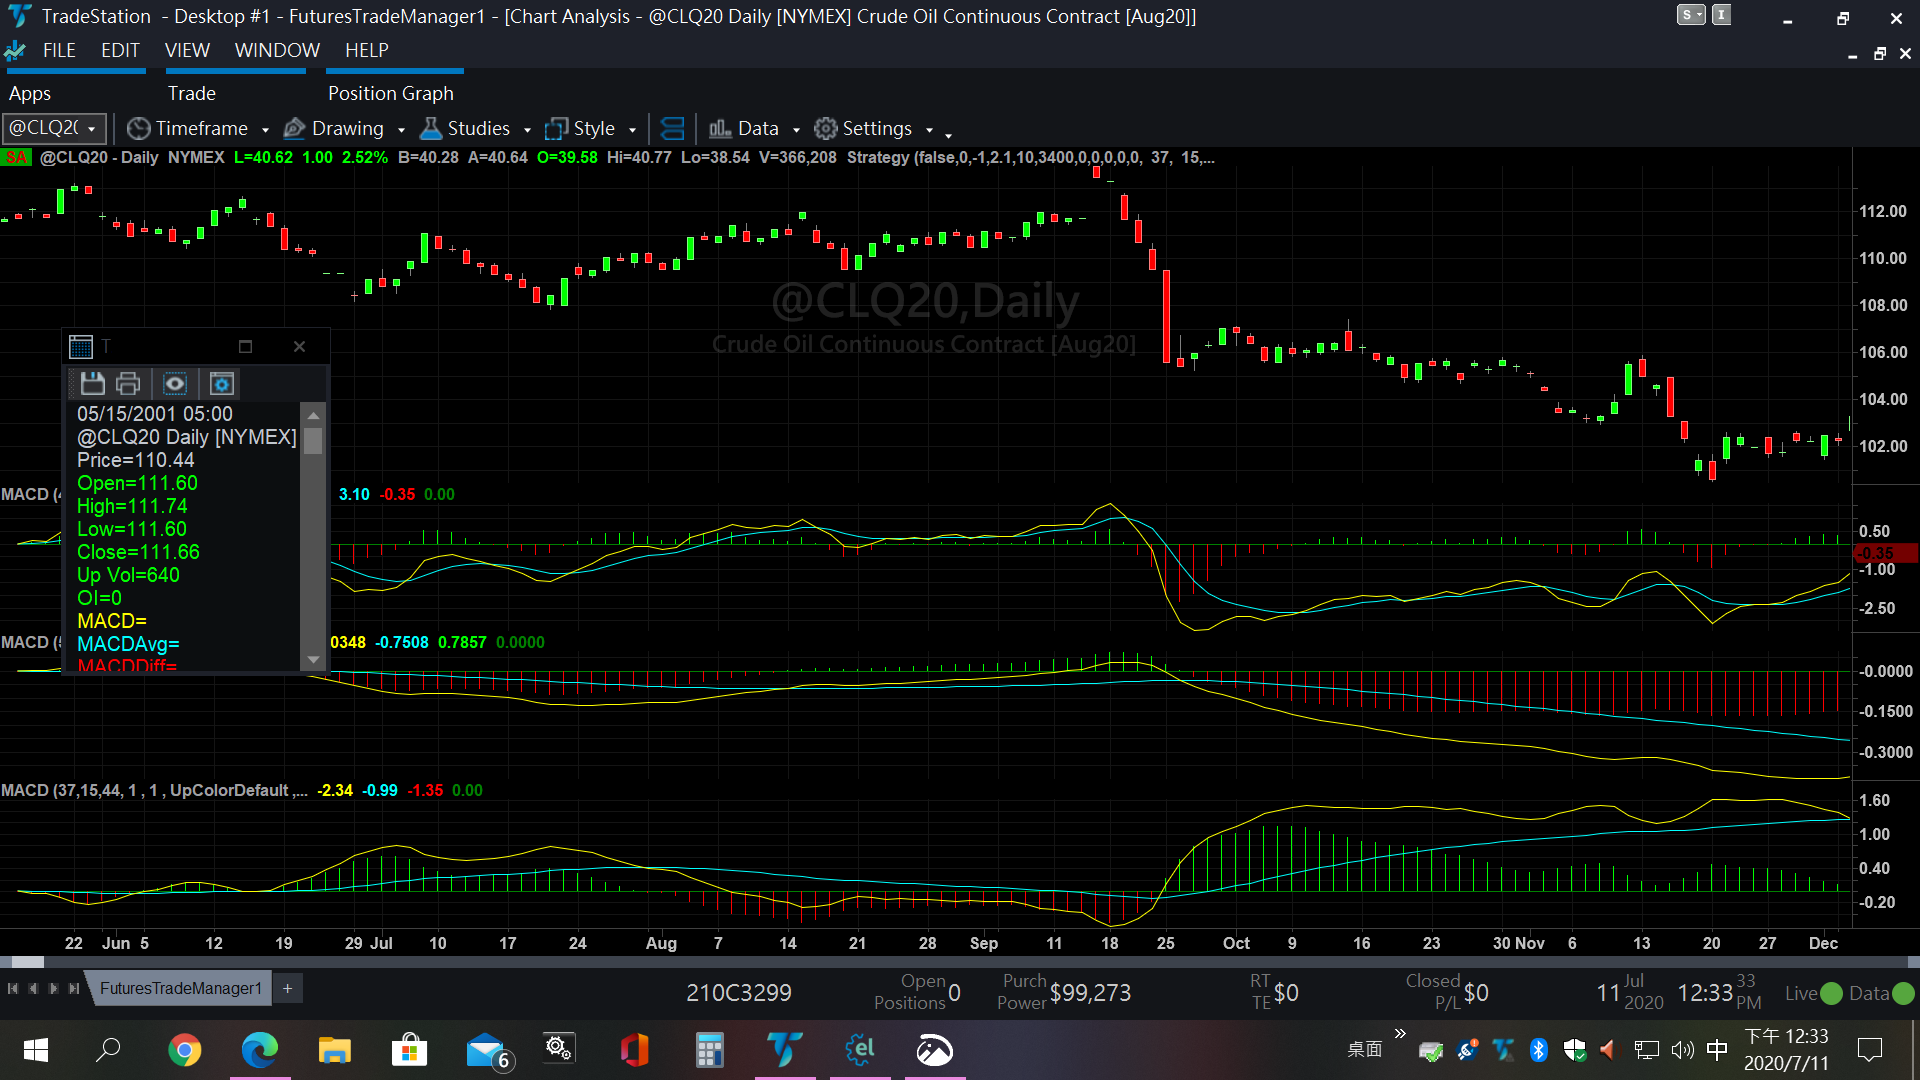
Task: Click the TradeStation logo in the title bar
Action: point(20,16)
